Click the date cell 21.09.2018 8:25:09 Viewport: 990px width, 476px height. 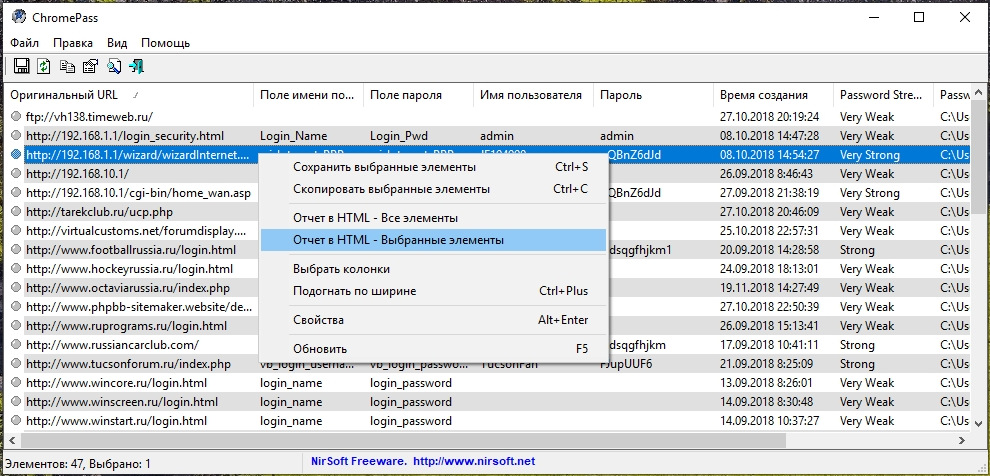click(766, 364)
